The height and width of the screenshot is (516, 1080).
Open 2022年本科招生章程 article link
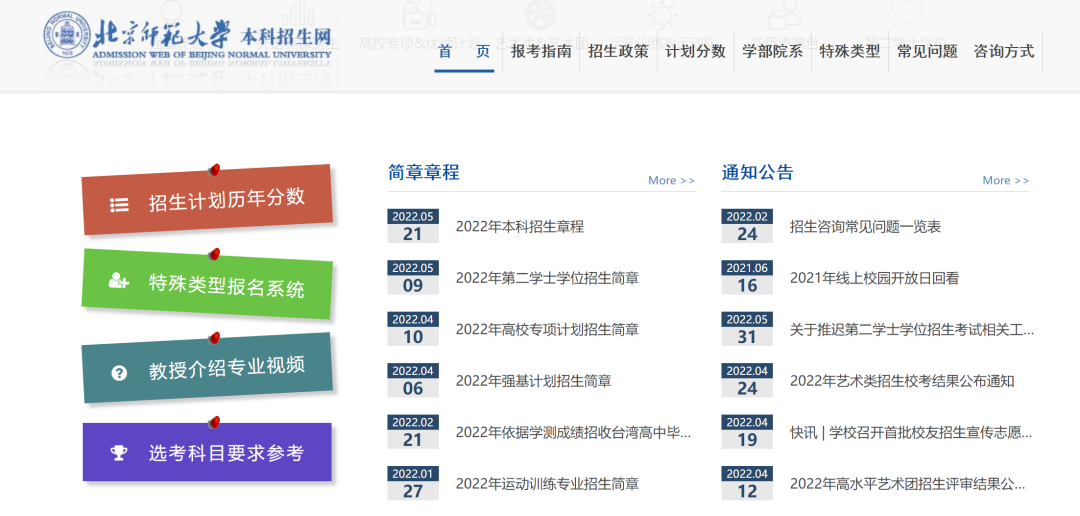point(519,227)
